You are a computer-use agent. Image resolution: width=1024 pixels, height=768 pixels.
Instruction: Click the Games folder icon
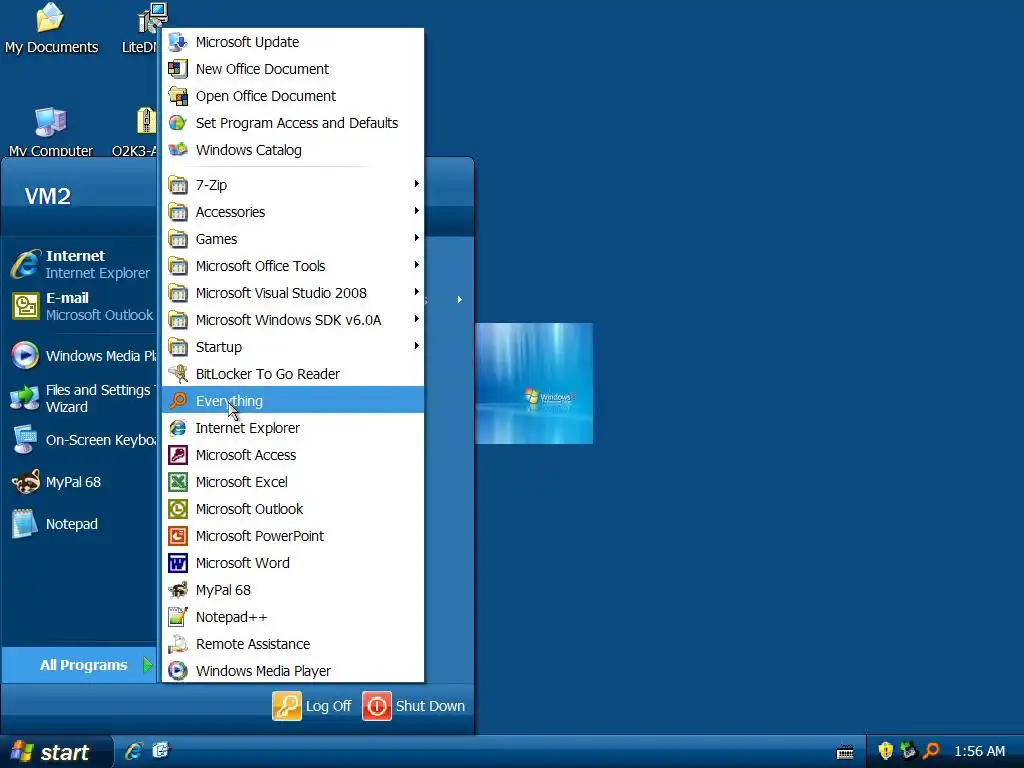click(x=178, y=239)
